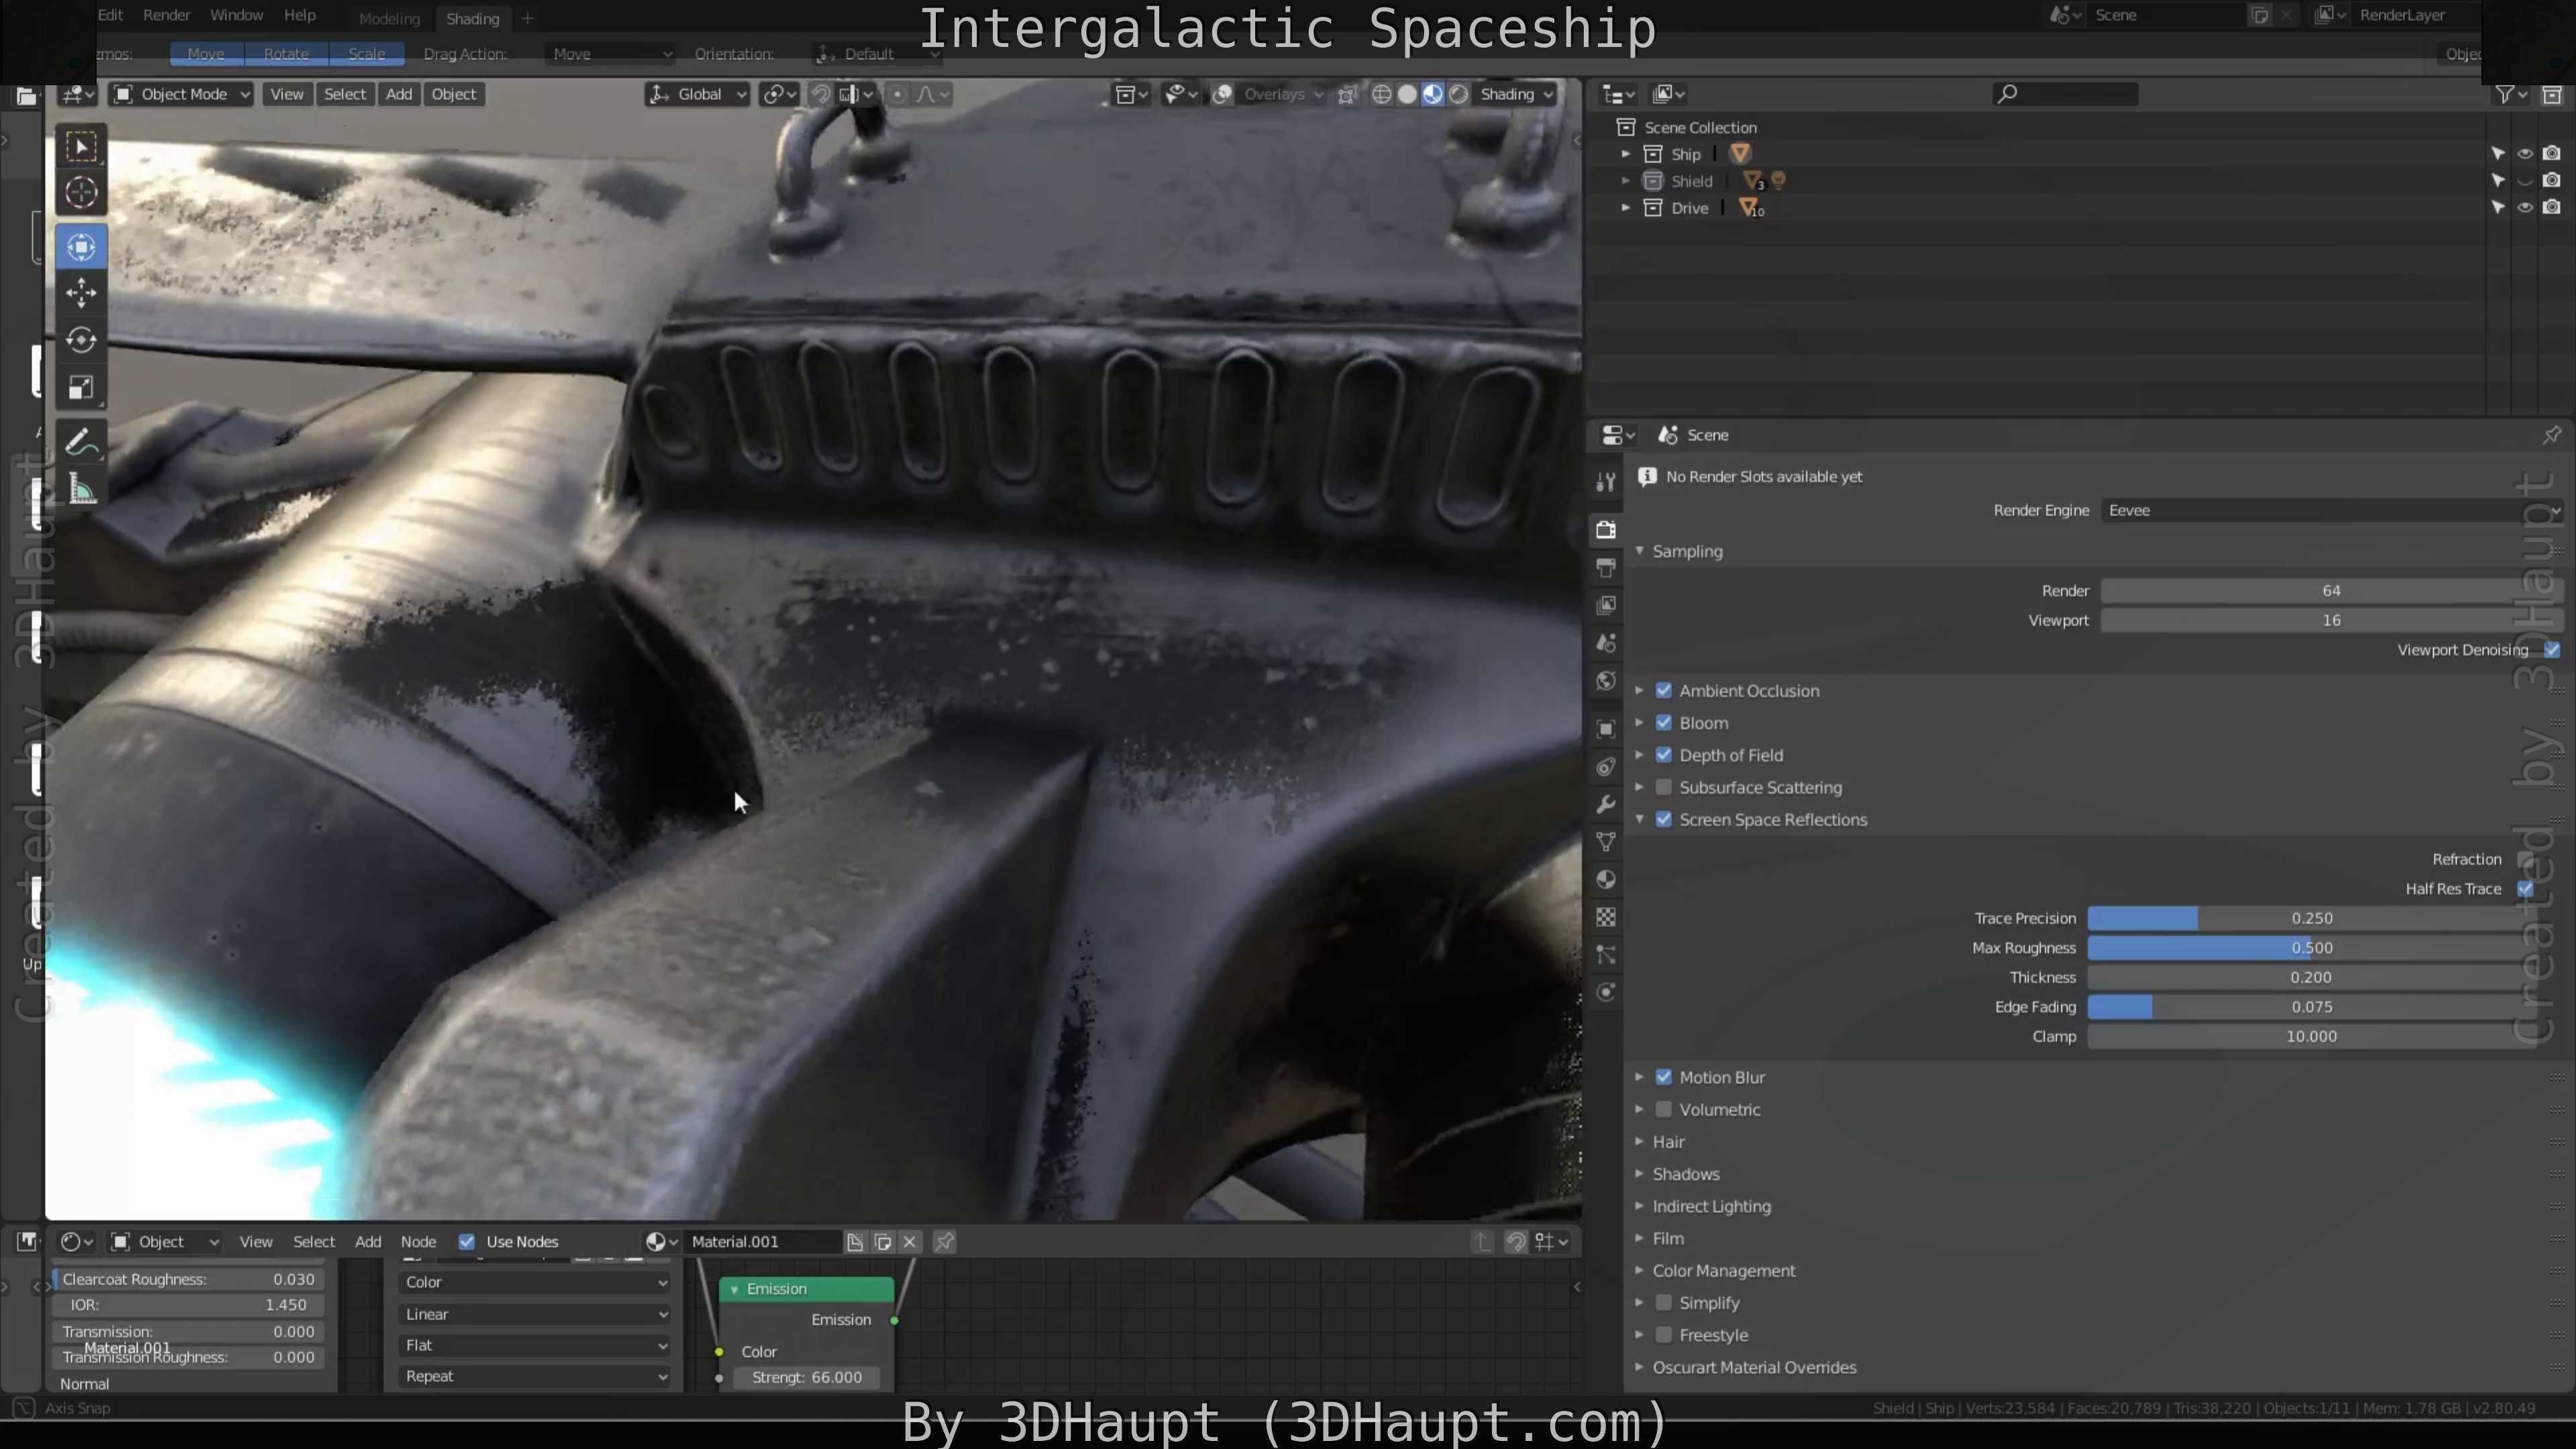Expand the Shadows panel
Image resolution: width=2576 pixels, height=1449 pixels.
pos(1685,1174)
